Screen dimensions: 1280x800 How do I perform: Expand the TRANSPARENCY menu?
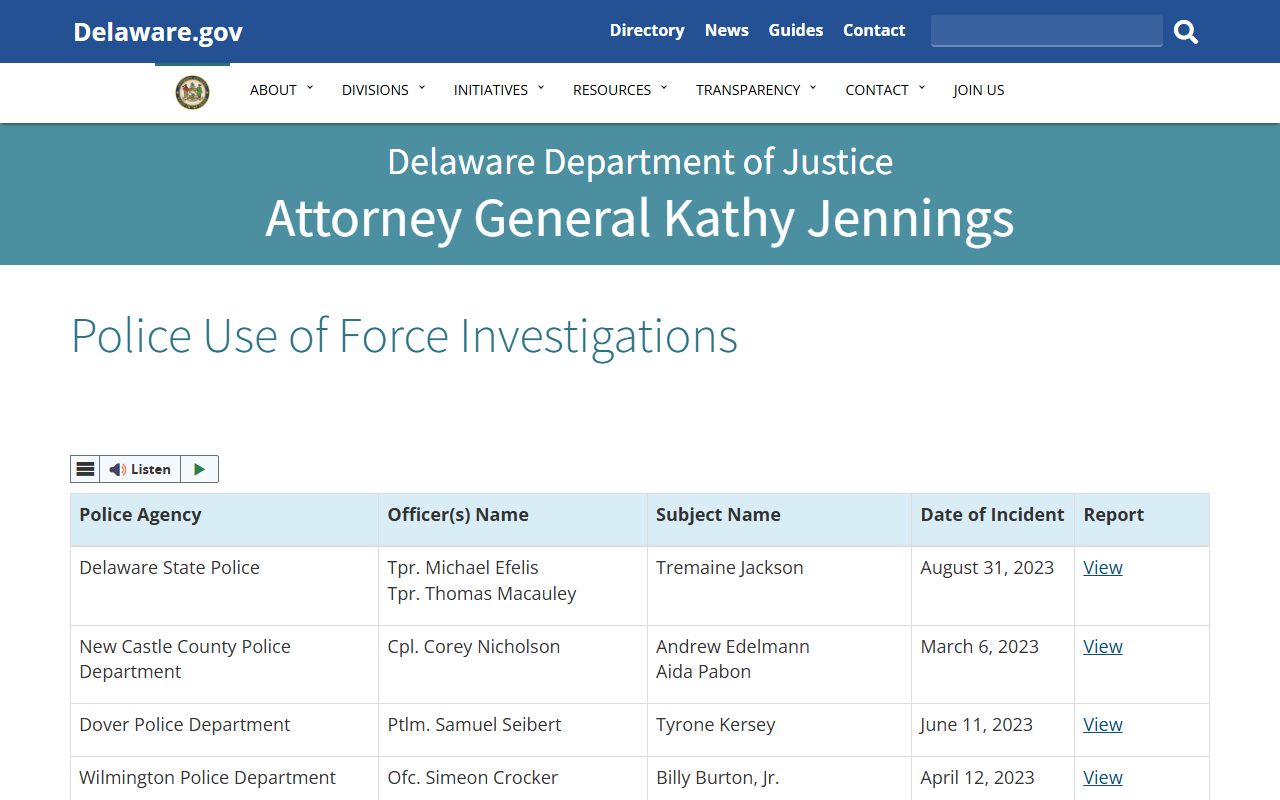(x=756, y=90)
